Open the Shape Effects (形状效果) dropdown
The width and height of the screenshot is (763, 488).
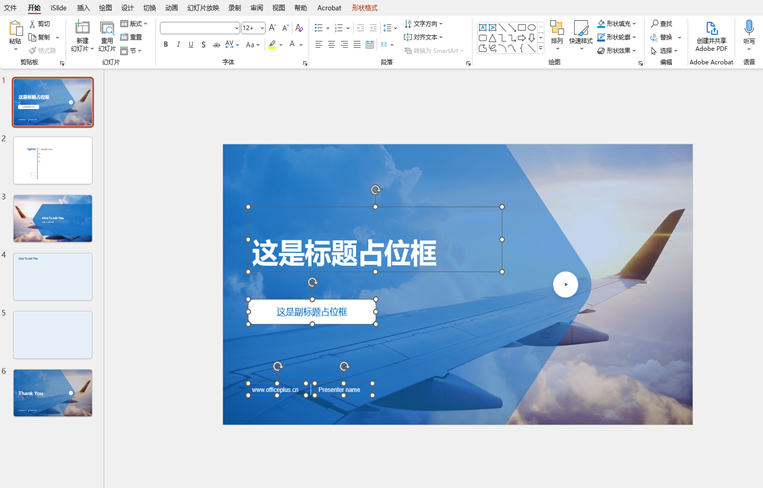coord(617,50)
